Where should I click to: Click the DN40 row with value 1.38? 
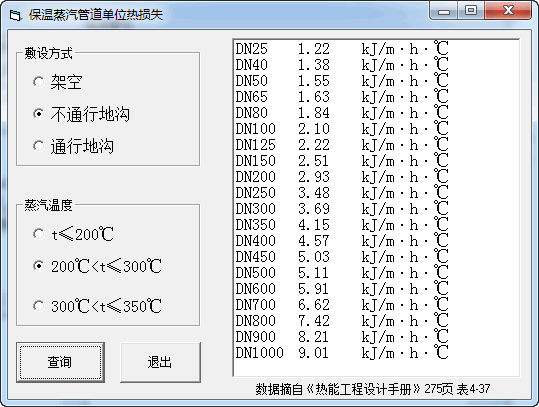[x=342, y=65]
